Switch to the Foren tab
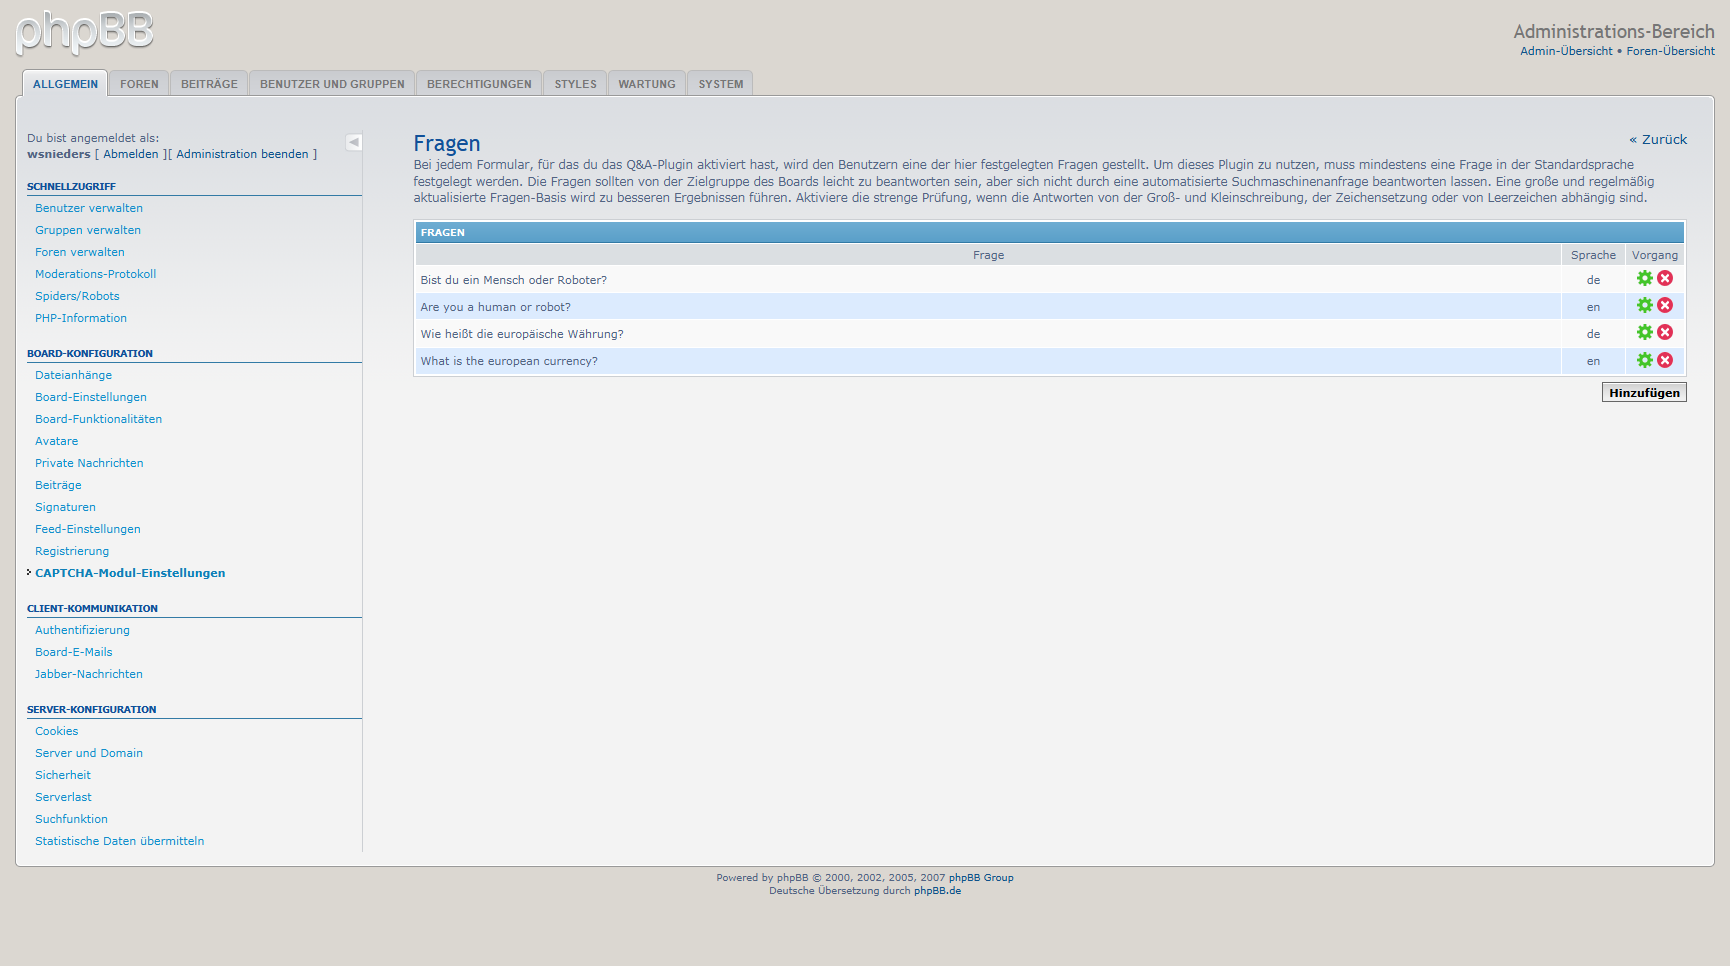The width and height of the screenshot is (1730, 966). pyautogui.click(x=139, y=84)
